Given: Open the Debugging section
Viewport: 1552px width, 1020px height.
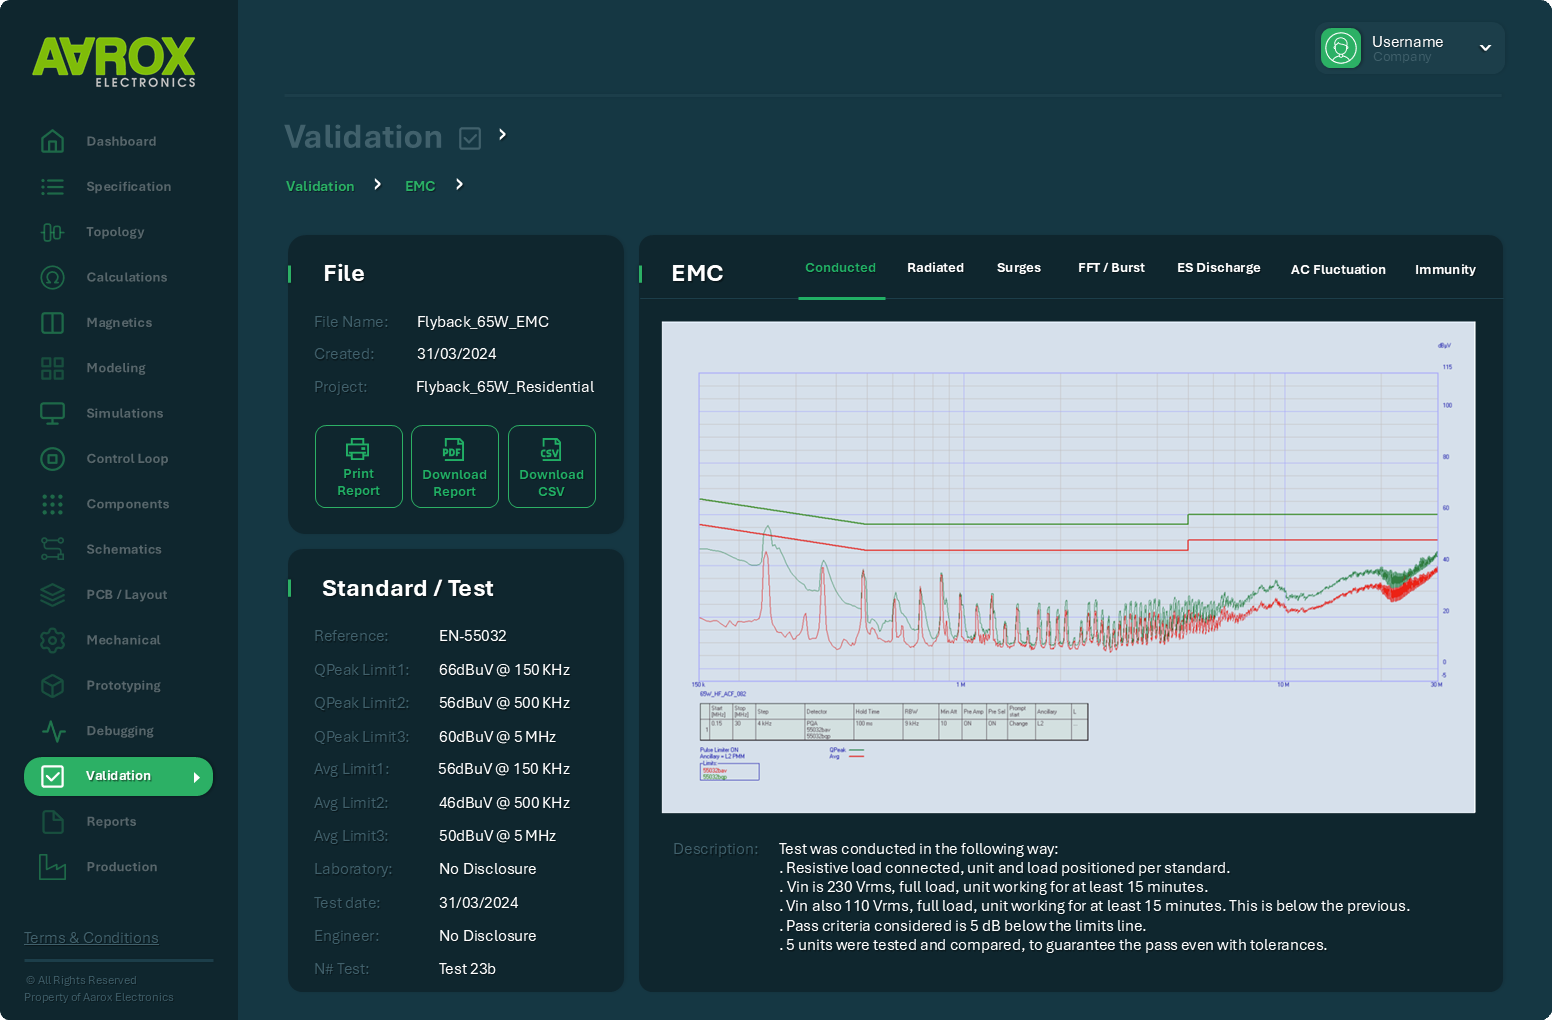Looking at the screenshot, I should click(120, 731).
